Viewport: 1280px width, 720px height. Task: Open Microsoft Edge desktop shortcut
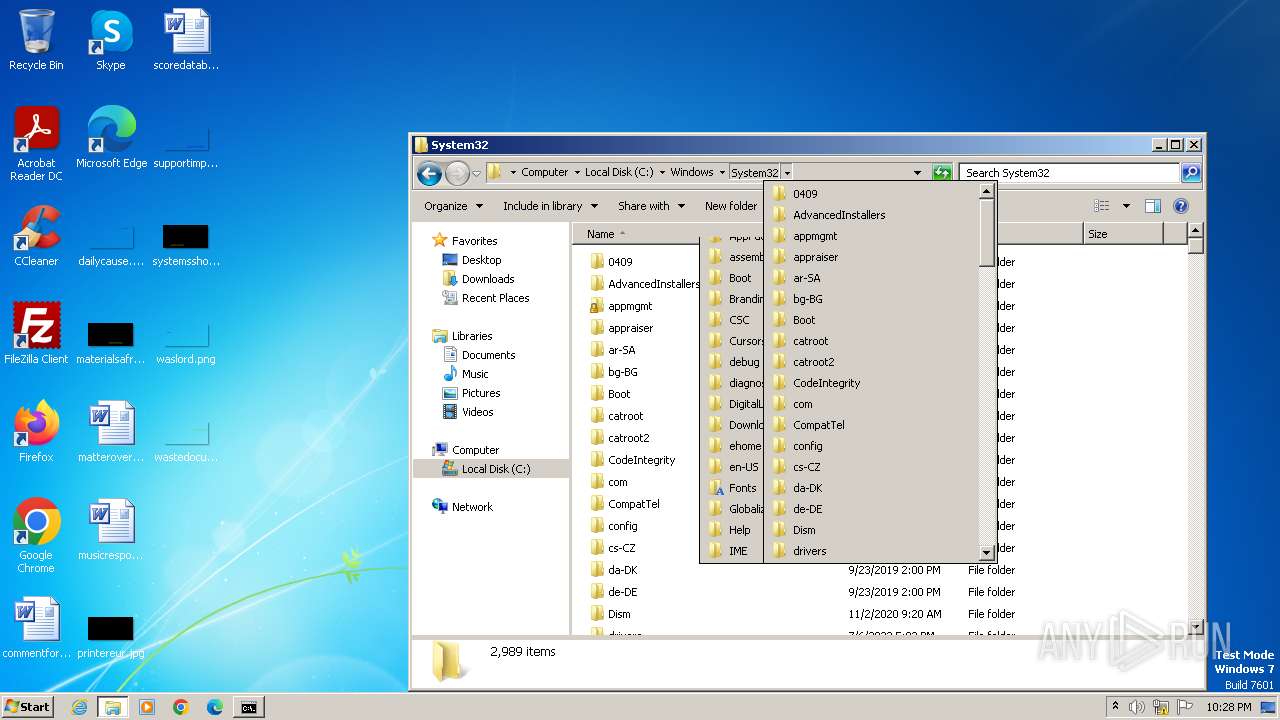[x=111, y=139]
